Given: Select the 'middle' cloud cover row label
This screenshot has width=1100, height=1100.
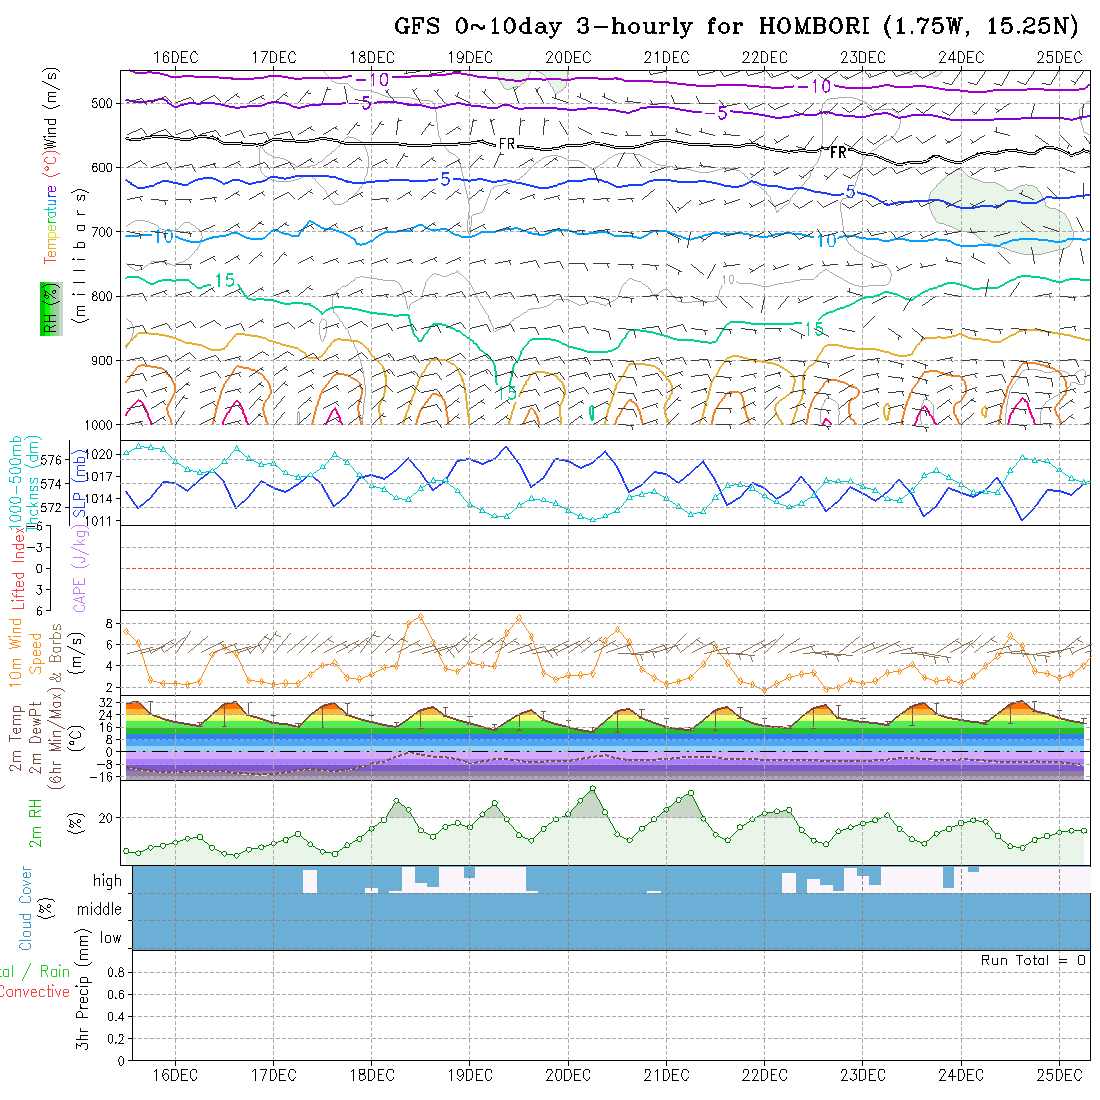Looking at the screenshot, I should point(100,909).
